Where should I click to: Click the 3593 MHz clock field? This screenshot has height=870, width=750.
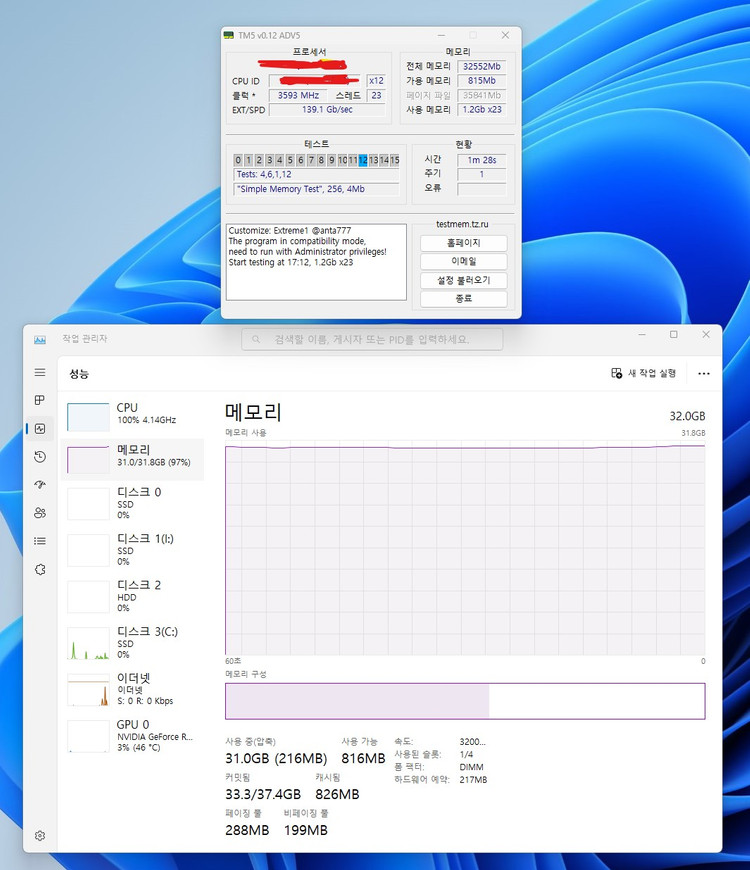coord(298,95)
